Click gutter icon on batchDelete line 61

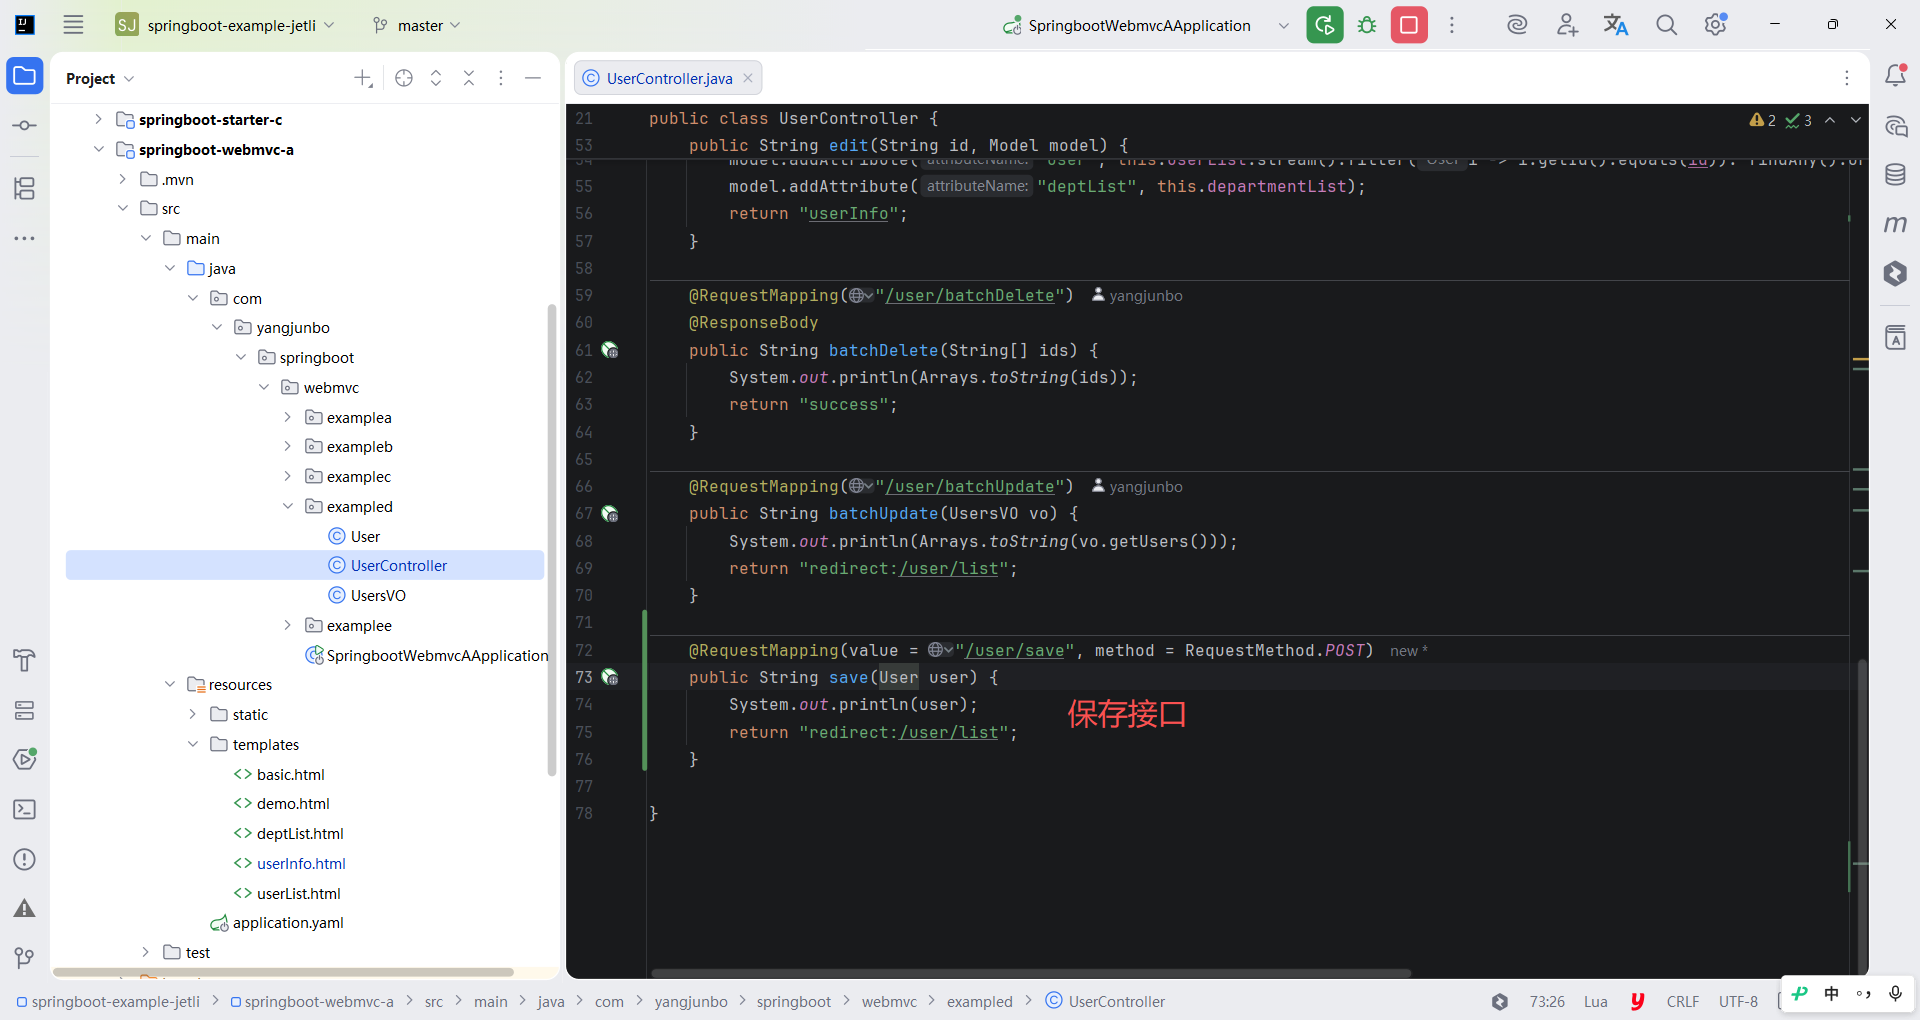click(x=610, y=351)
